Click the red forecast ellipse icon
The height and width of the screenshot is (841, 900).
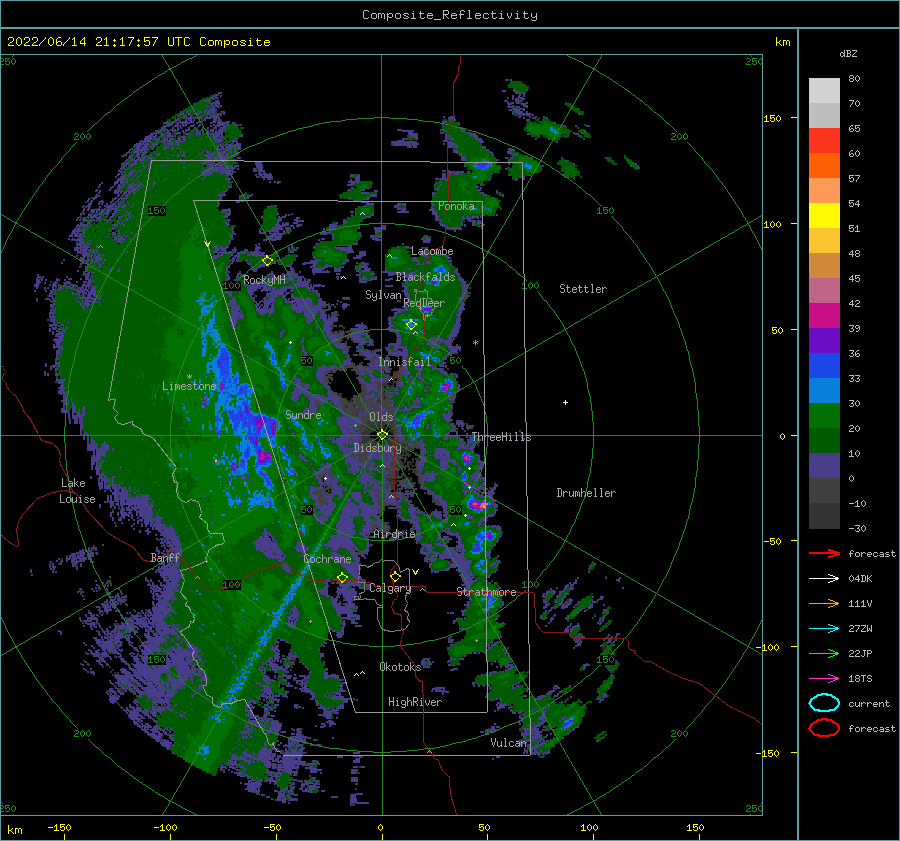point(824,728)
